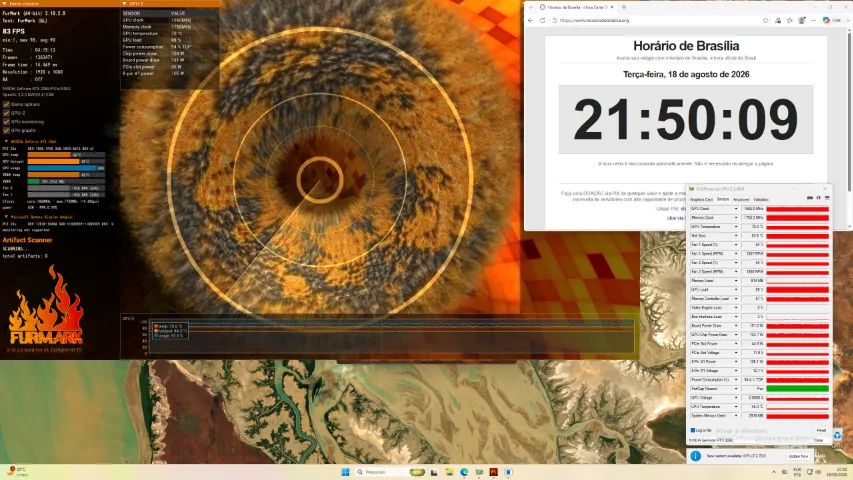853x480 pixels.
Task: Collapse the NVIDIA GeForce RTX section in FurMark
Action: [6, 141]
